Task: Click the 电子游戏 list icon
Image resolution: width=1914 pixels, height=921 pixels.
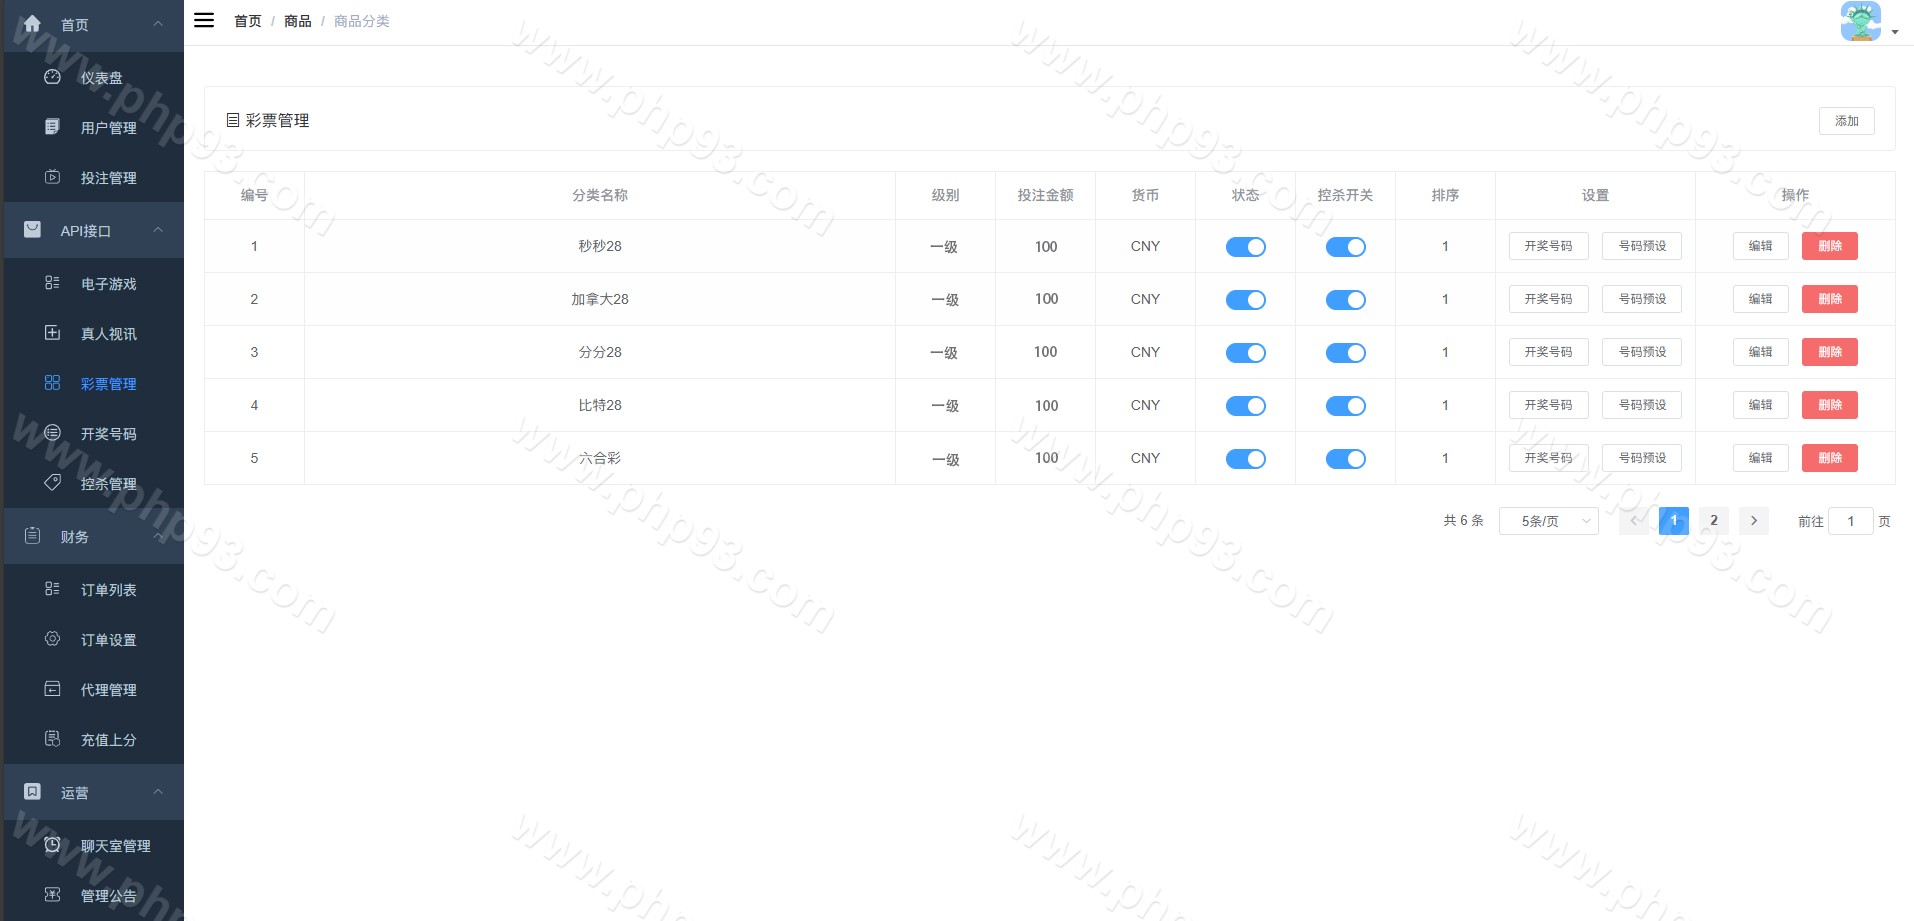Action: pos(53,283)
